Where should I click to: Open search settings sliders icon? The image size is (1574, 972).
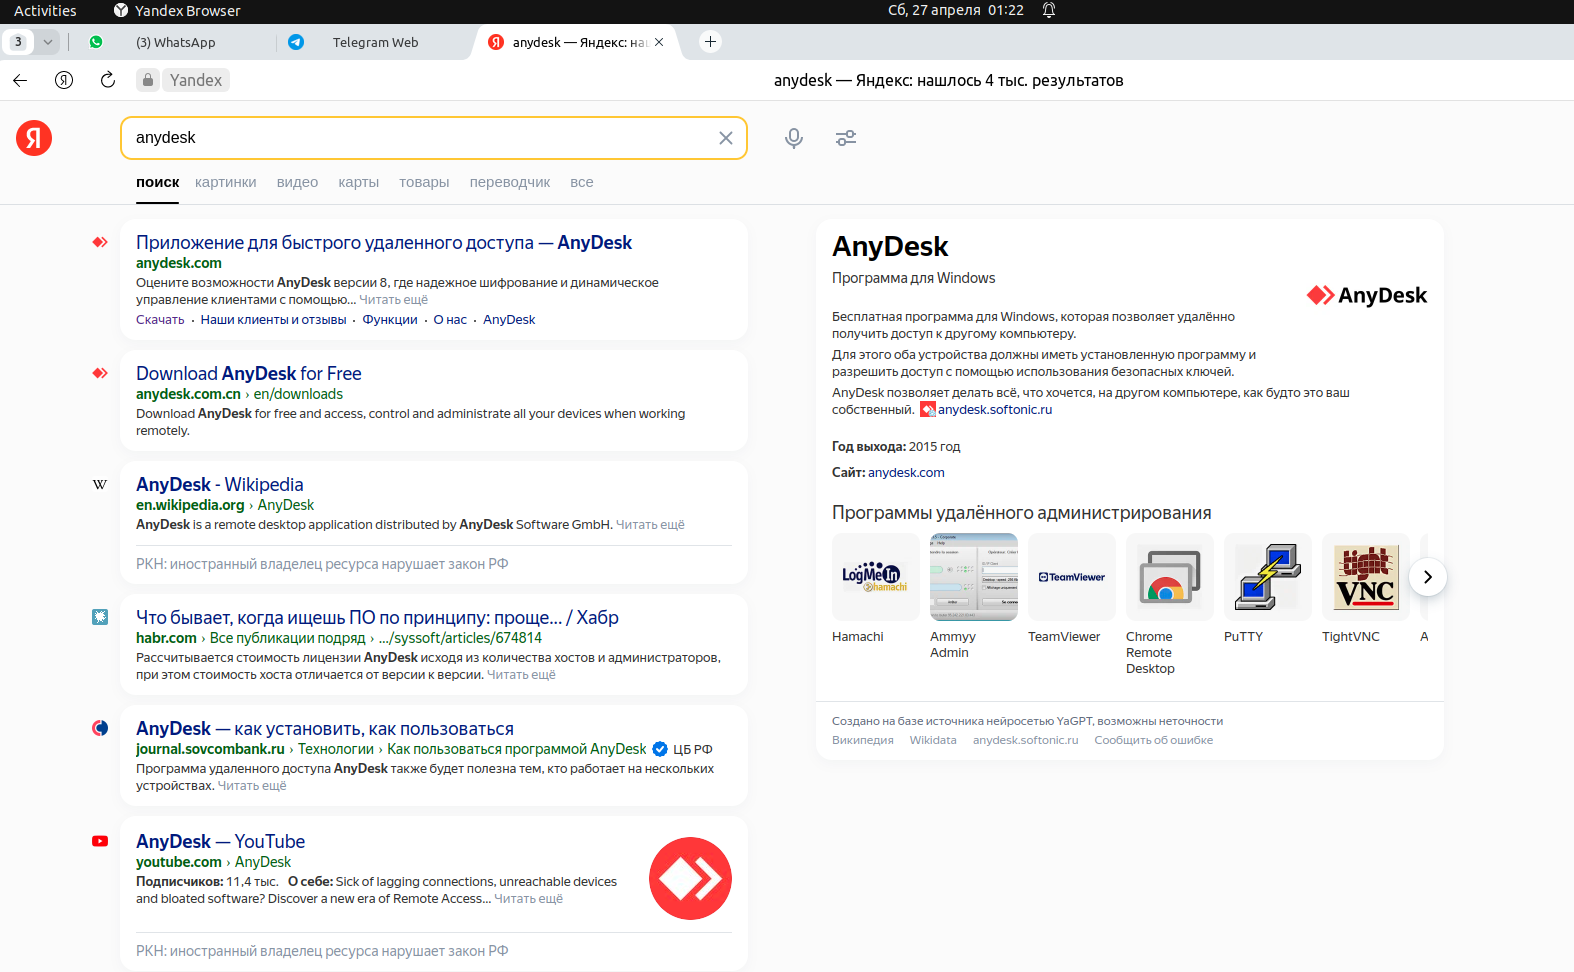[846, 138]
